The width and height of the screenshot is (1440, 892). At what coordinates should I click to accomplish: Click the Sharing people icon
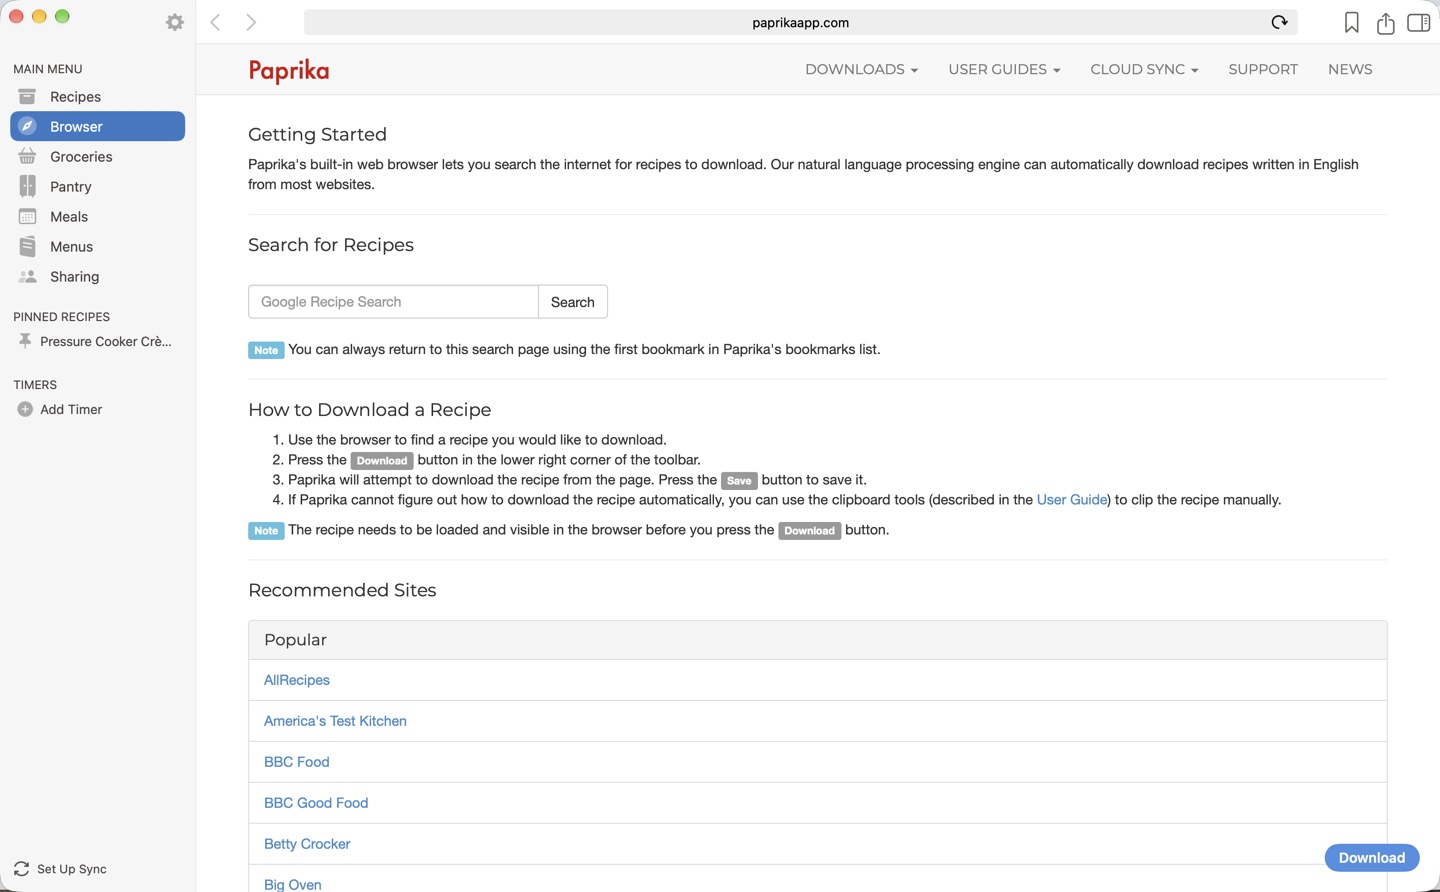(x=27, y=277)
